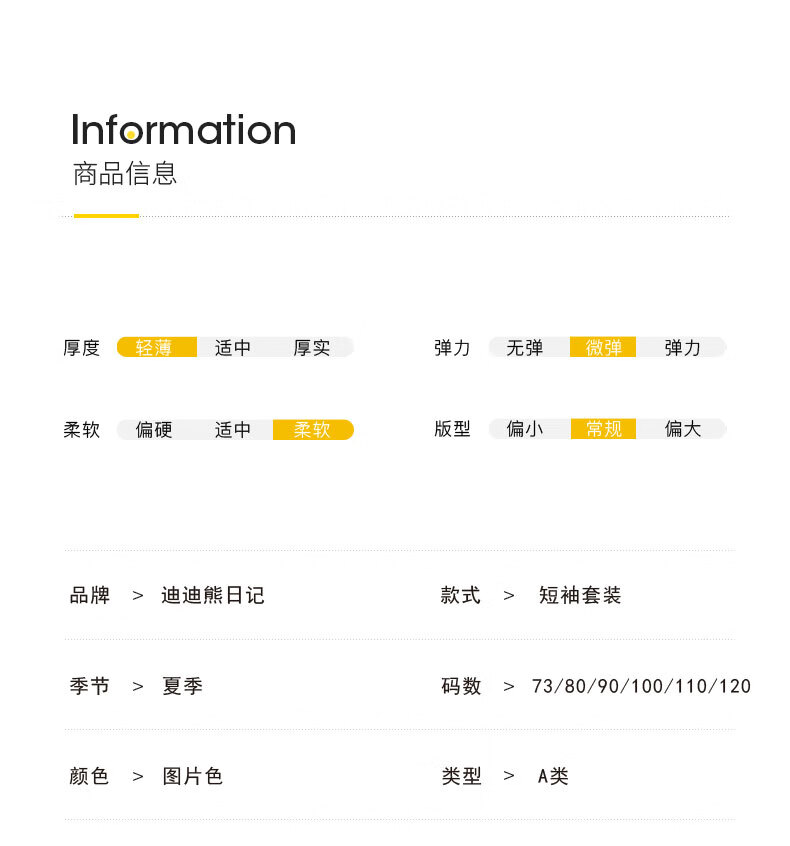Screen dimensions: 790x846
Task: Select 偏硬 in the softness row
Action: pyautogui.click(x=154, y=429)
